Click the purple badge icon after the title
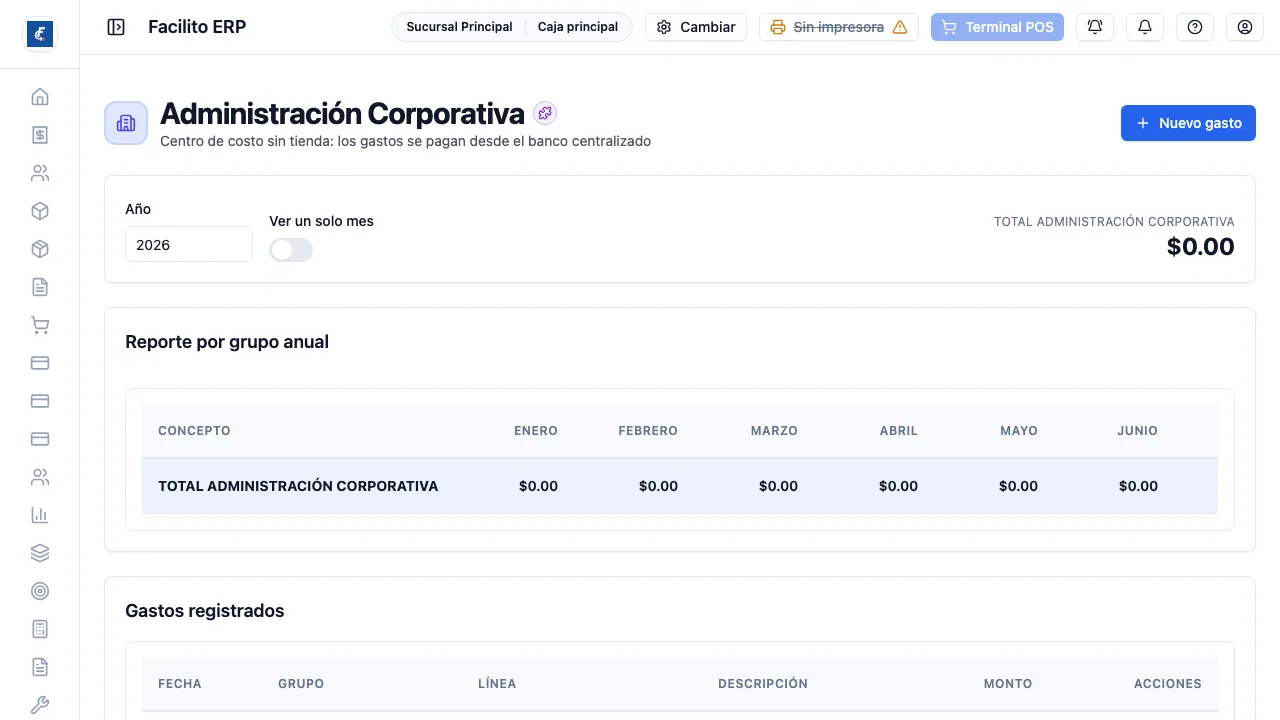This screenshot has width=1280, height=720. click(545, 113)
